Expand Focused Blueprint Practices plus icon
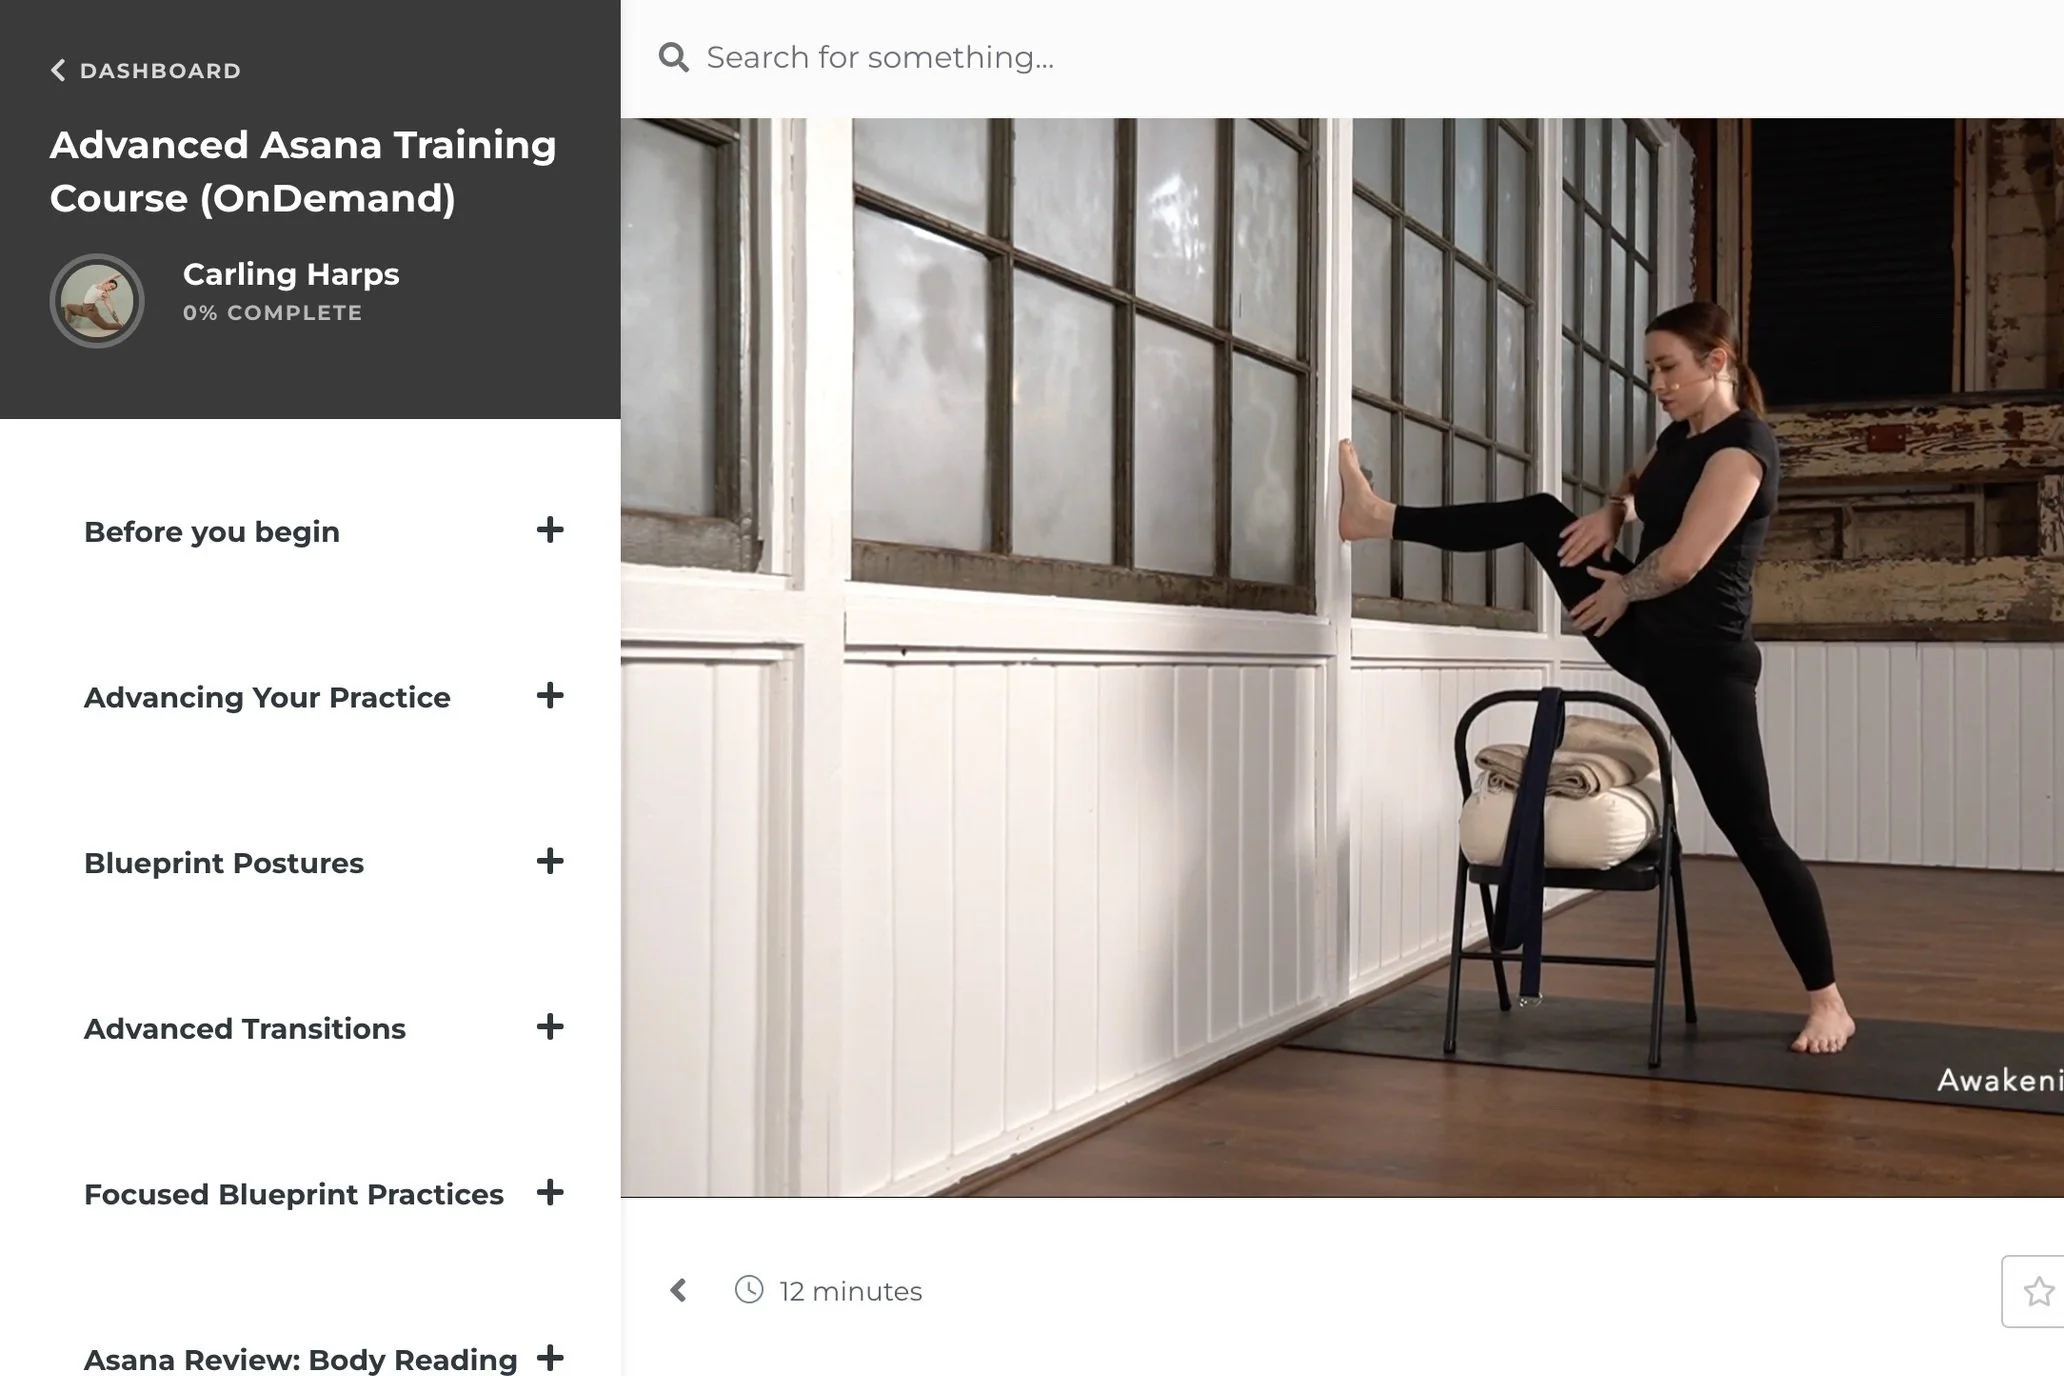This screenshot has width=2064, height=1376. [550, 1192]
